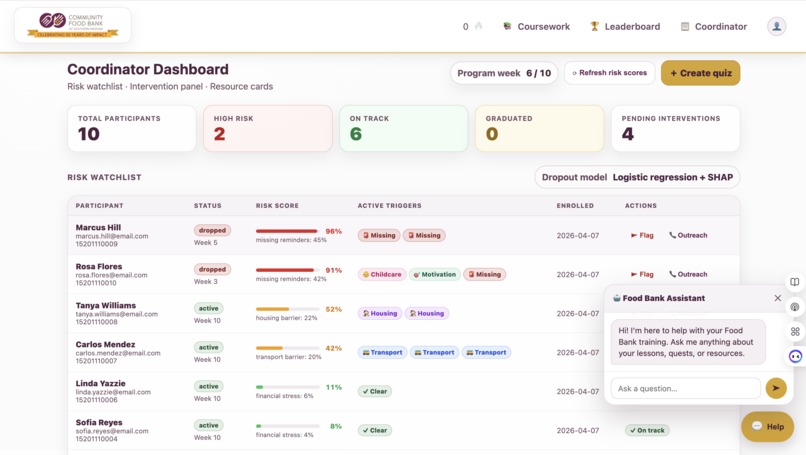
Task: Flag Rosa Flores
Action: click(642, 275)
